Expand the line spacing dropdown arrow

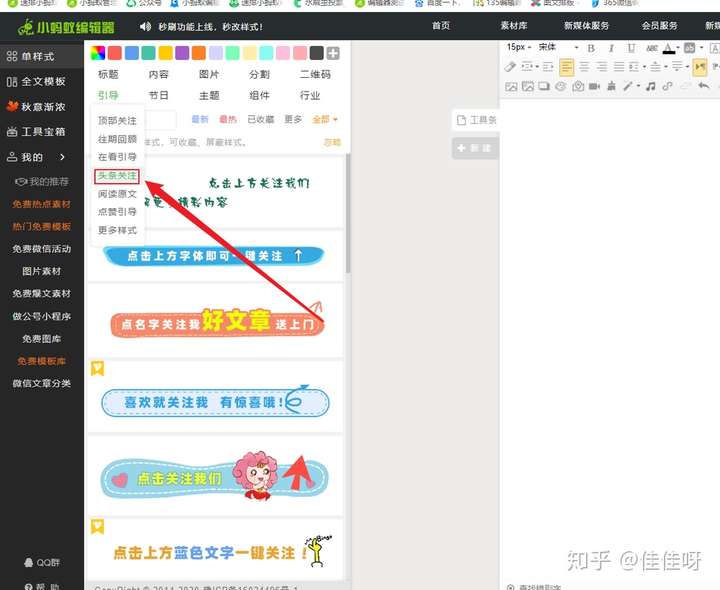[644, 67]
